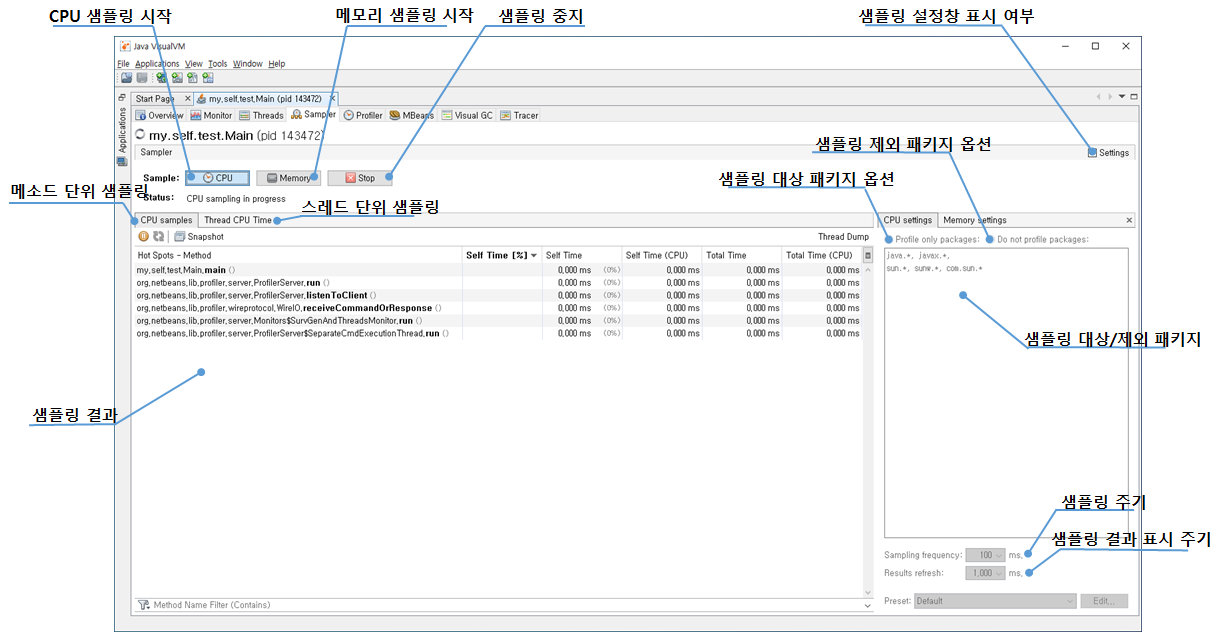
Task: Expand the Applications side panel
Action: [121, 129]
